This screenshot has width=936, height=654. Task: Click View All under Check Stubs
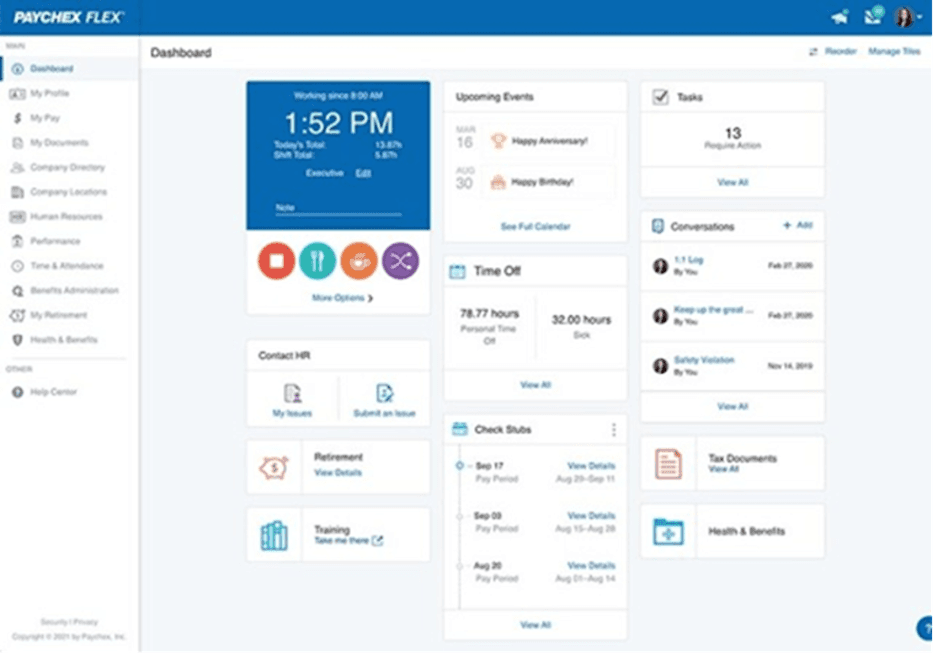[x=535, y=625]
